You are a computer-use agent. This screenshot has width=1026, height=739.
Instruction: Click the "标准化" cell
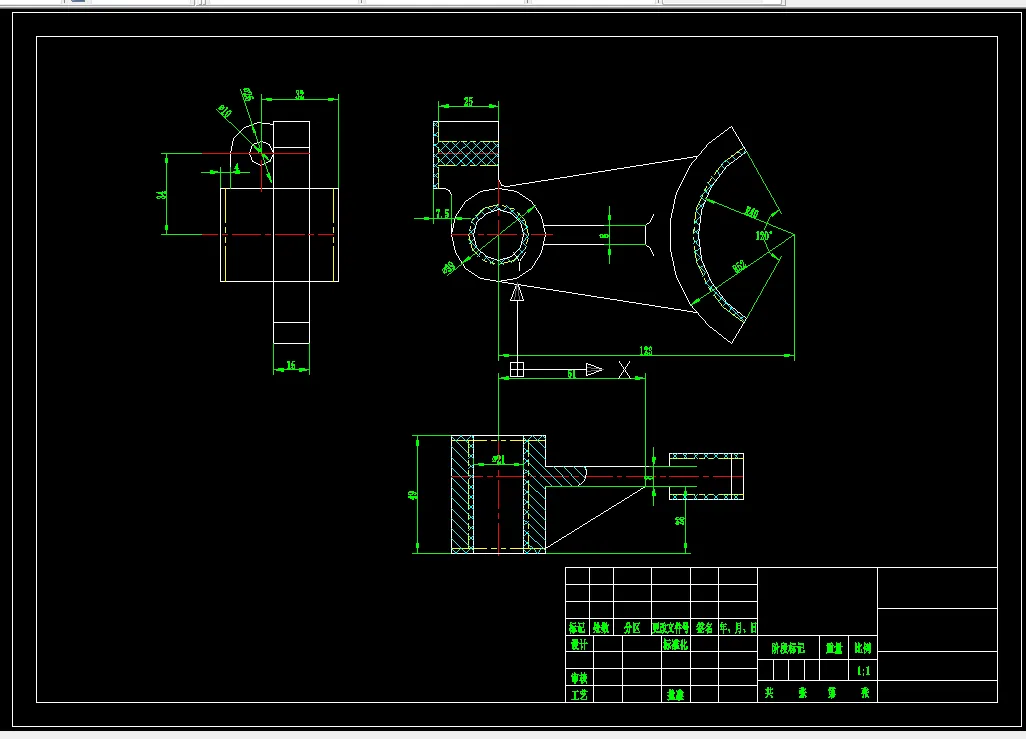pos(676,644)
